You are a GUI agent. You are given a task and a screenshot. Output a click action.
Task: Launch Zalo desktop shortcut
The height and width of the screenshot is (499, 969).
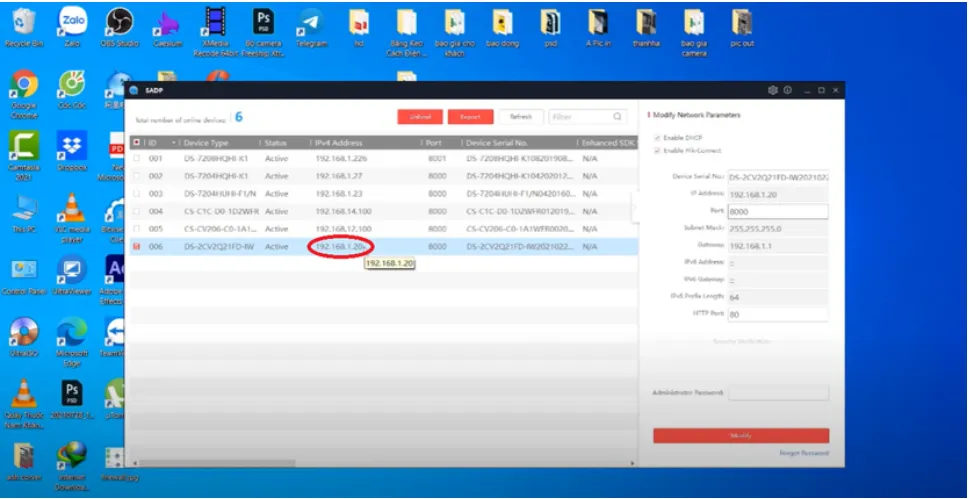coord(72,28)
